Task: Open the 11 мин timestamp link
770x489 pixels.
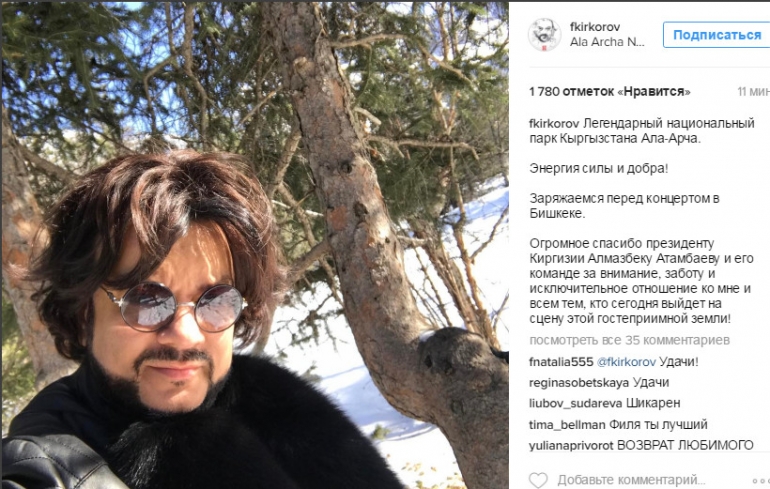Action: click(x=753, y=92)
